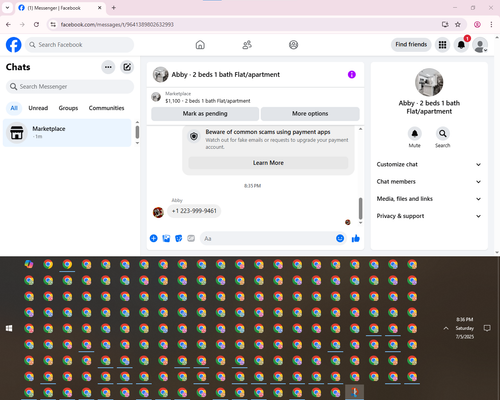Click the message text input Aa
500x400 pixels.
coord(267,238)
